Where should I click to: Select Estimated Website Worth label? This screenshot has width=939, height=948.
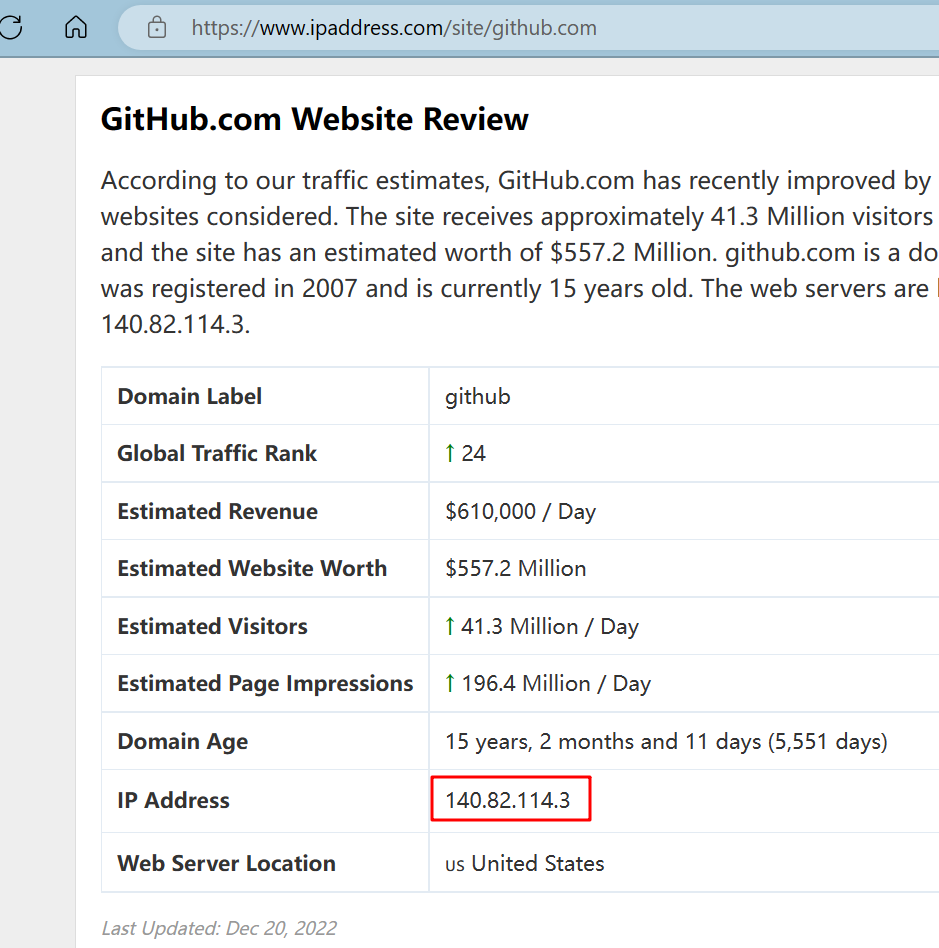tap(252, 568)
